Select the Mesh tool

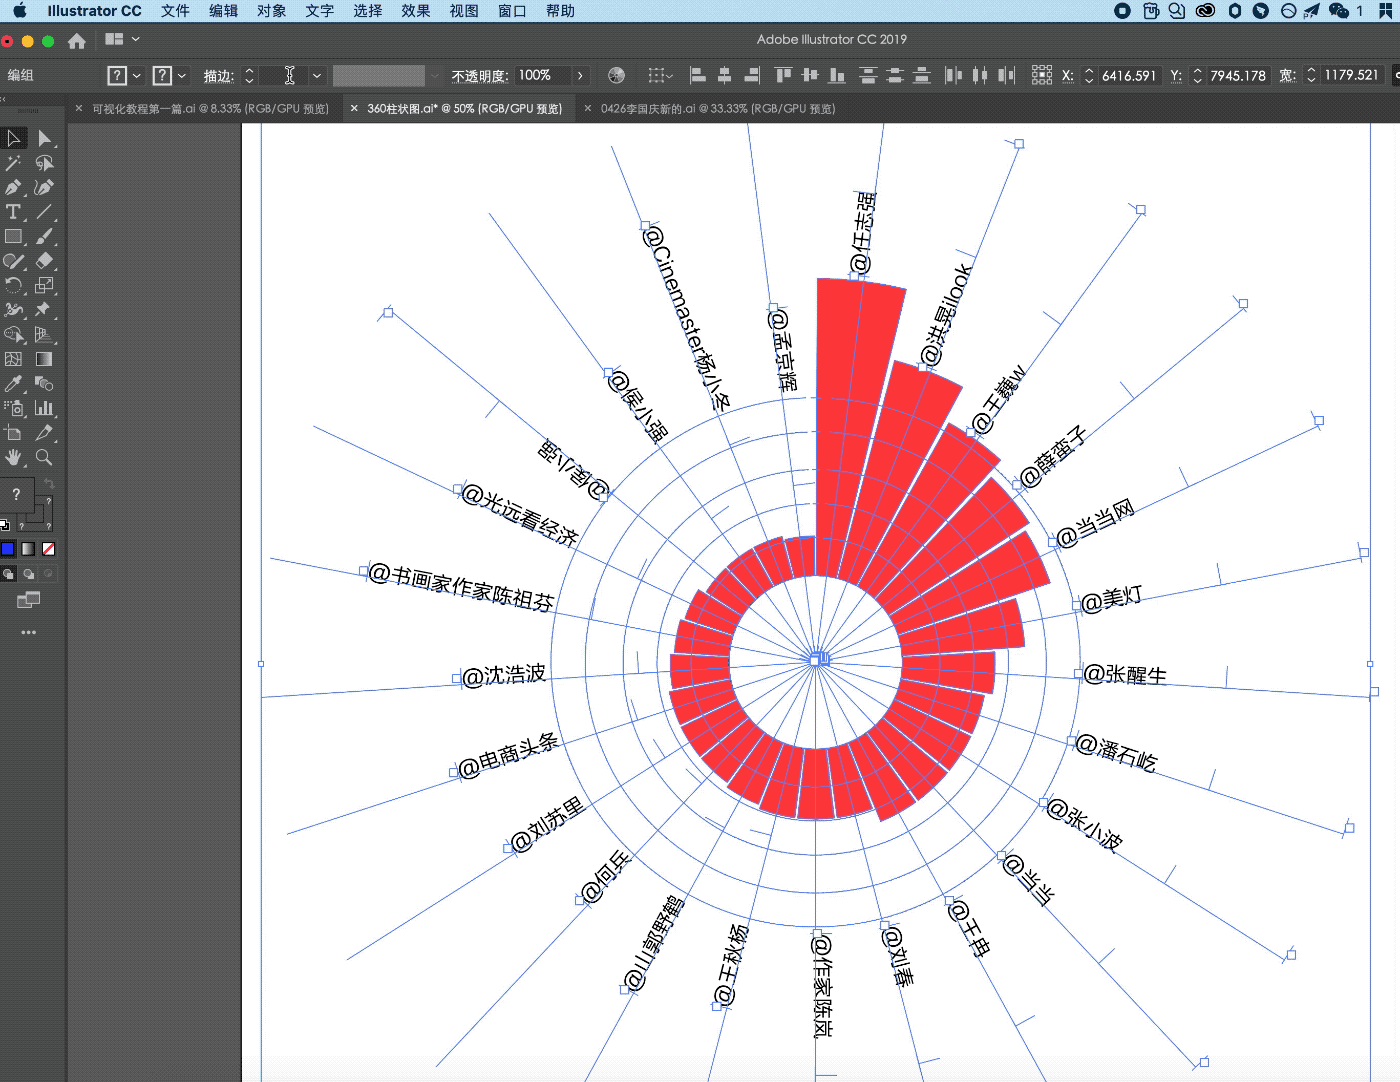14,359
